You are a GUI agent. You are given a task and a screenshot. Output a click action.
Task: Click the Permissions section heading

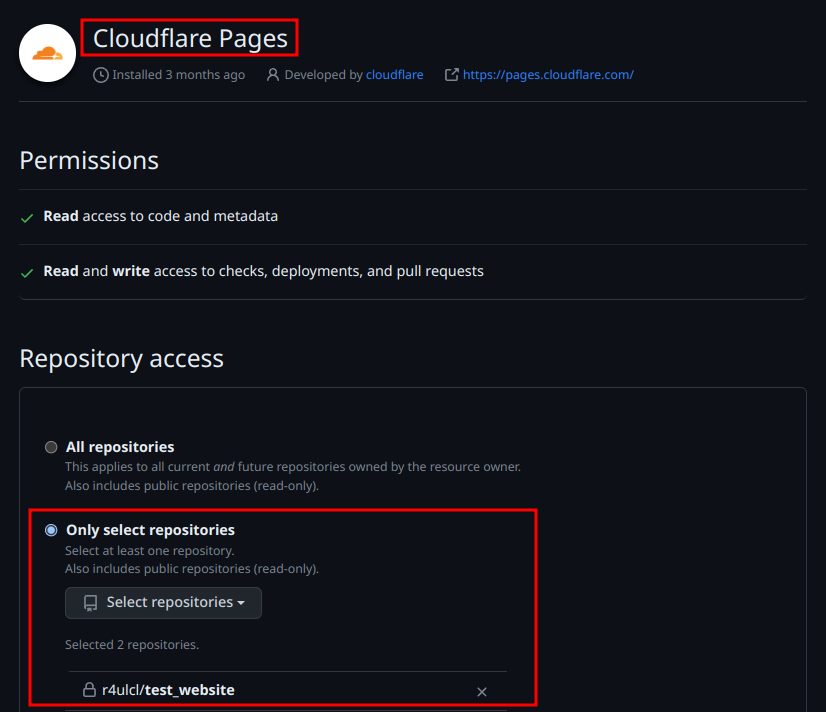click(x=88, y=160)
